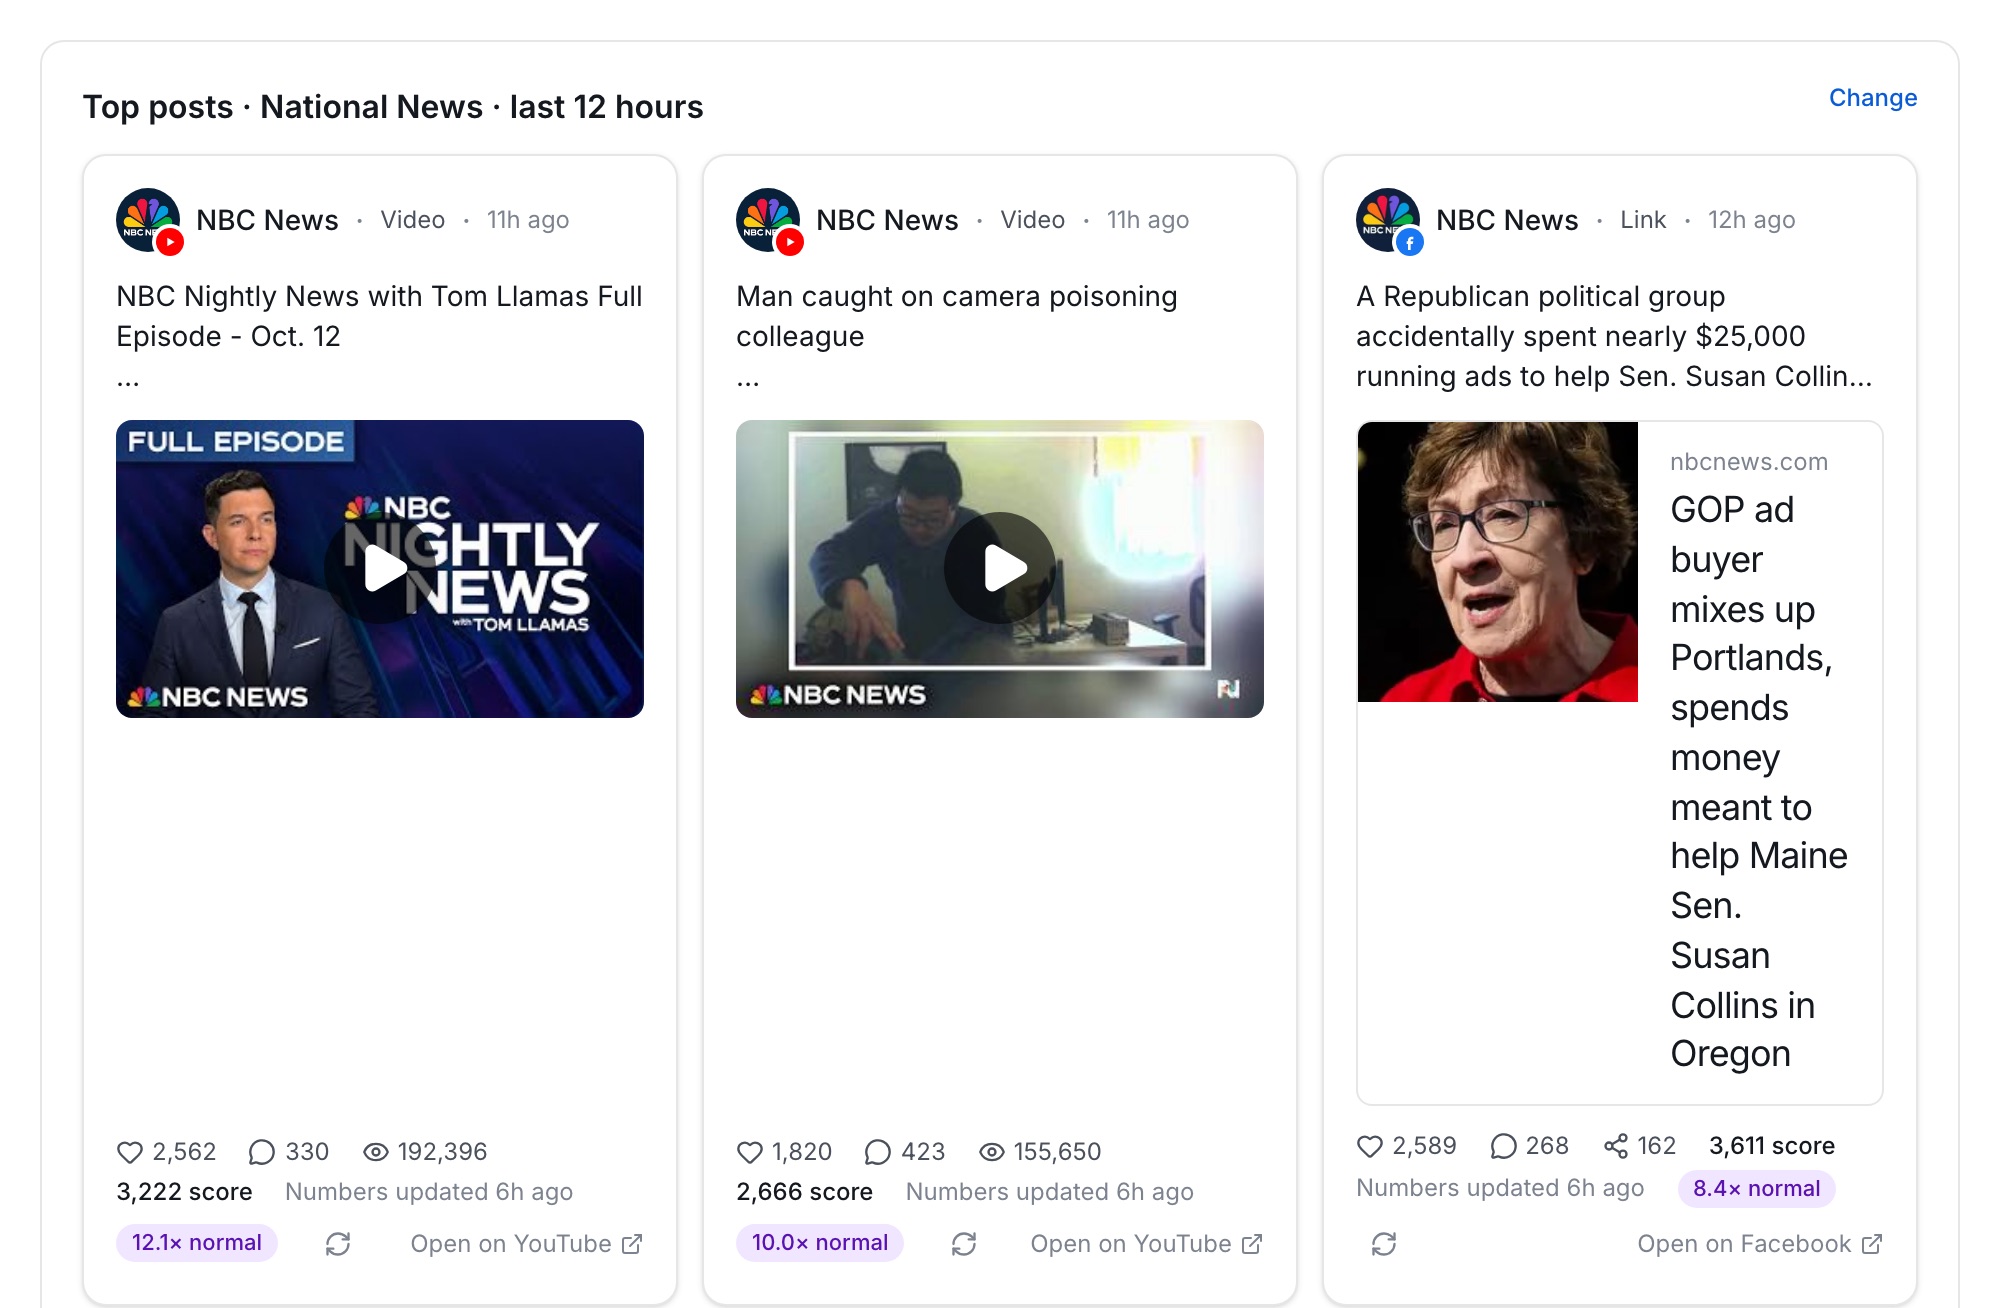Open the GOP ad buyer headline link
This screenshot has height=1308, width=2000.
pos(1759,782)
